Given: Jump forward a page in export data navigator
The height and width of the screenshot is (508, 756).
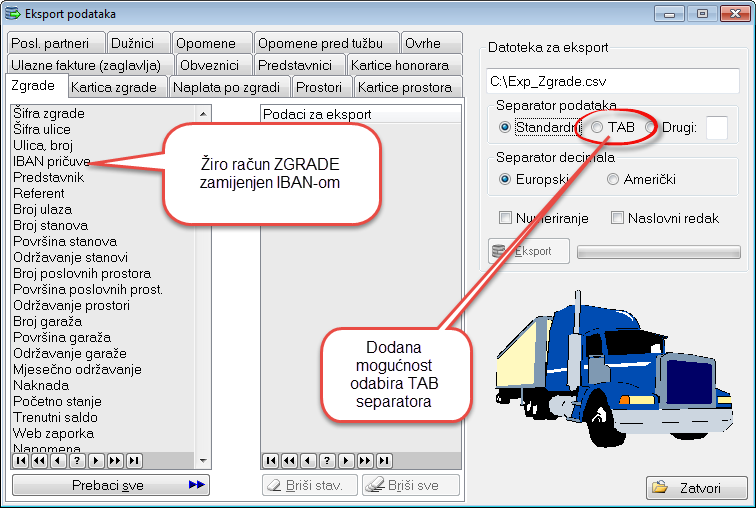Looking at the screenshot, I should tap(365, 461).
